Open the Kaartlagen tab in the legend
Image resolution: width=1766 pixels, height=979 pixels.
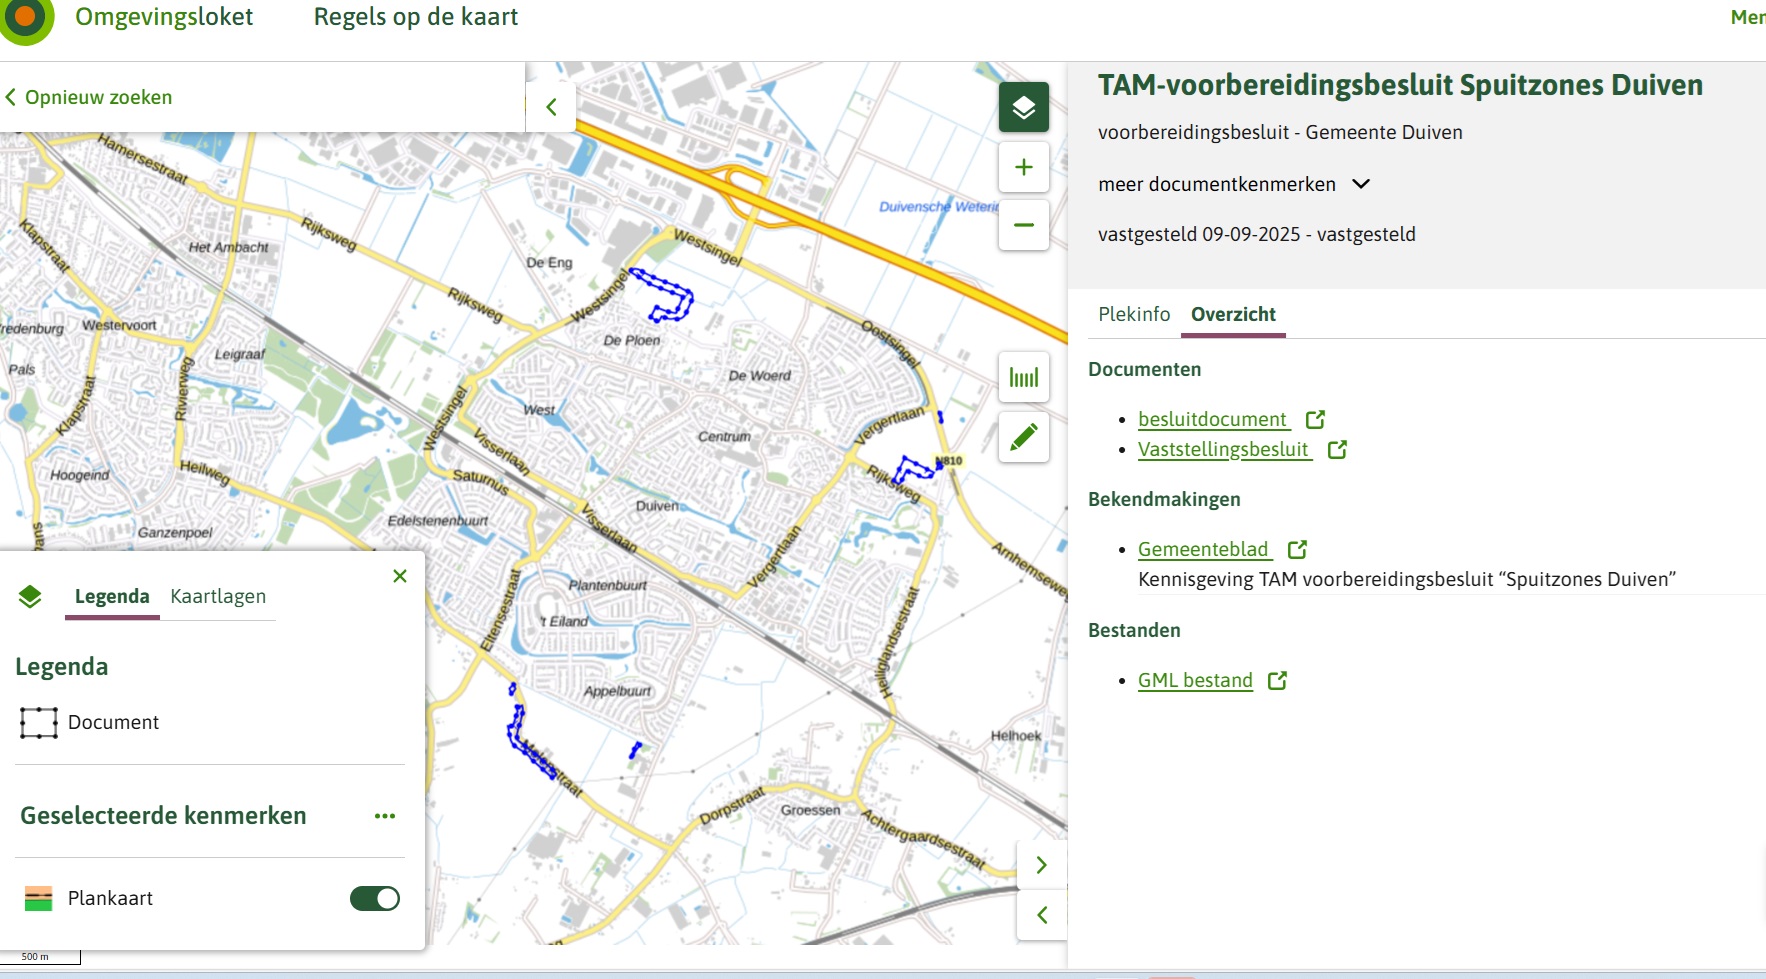pos(217,596)
